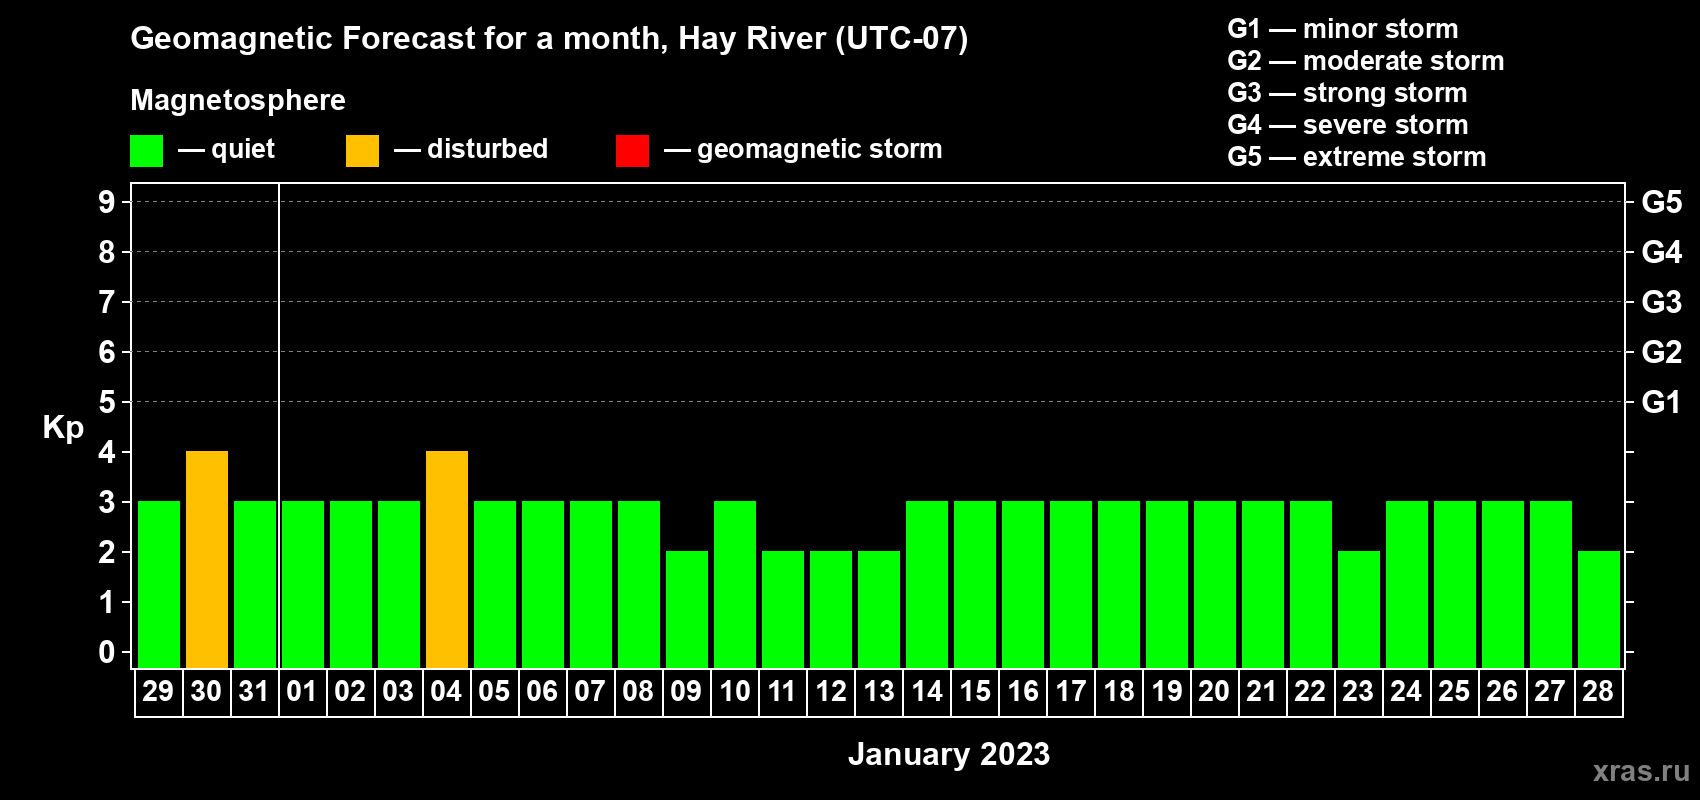
Task: Click the red geomagnetic storm legend swatch
Action: [632, 151]
